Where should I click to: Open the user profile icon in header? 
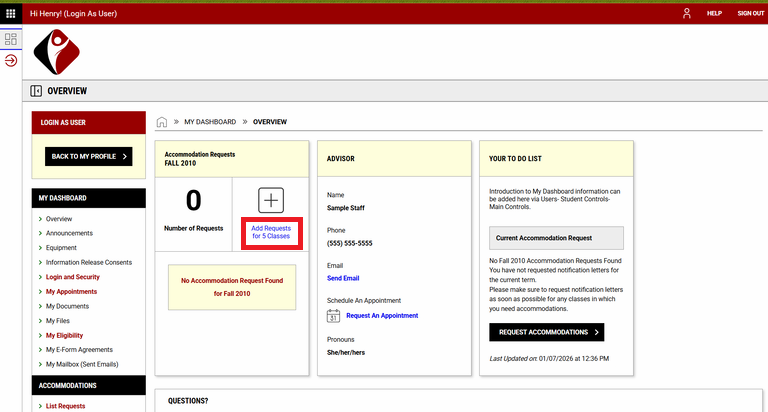pyautogui.click(x=687, y=13)
